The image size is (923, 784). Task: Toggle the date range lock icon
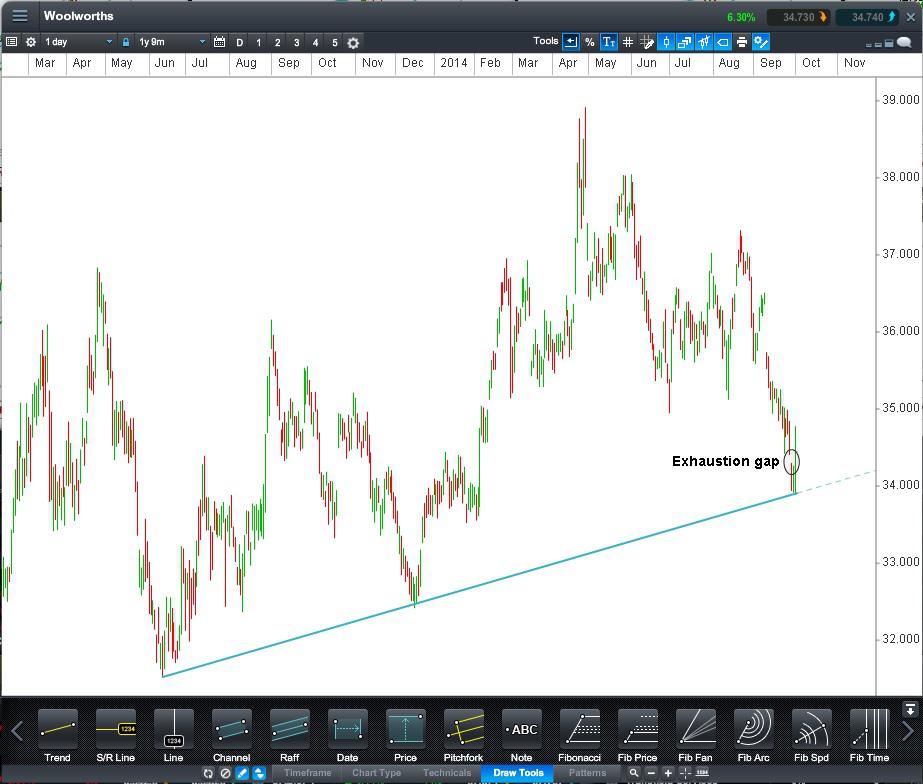click(125, 42)
